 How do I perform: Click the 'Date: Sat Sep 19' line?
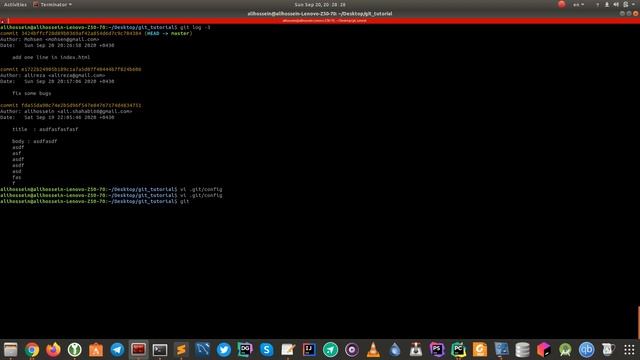click(x=57, y=118)
